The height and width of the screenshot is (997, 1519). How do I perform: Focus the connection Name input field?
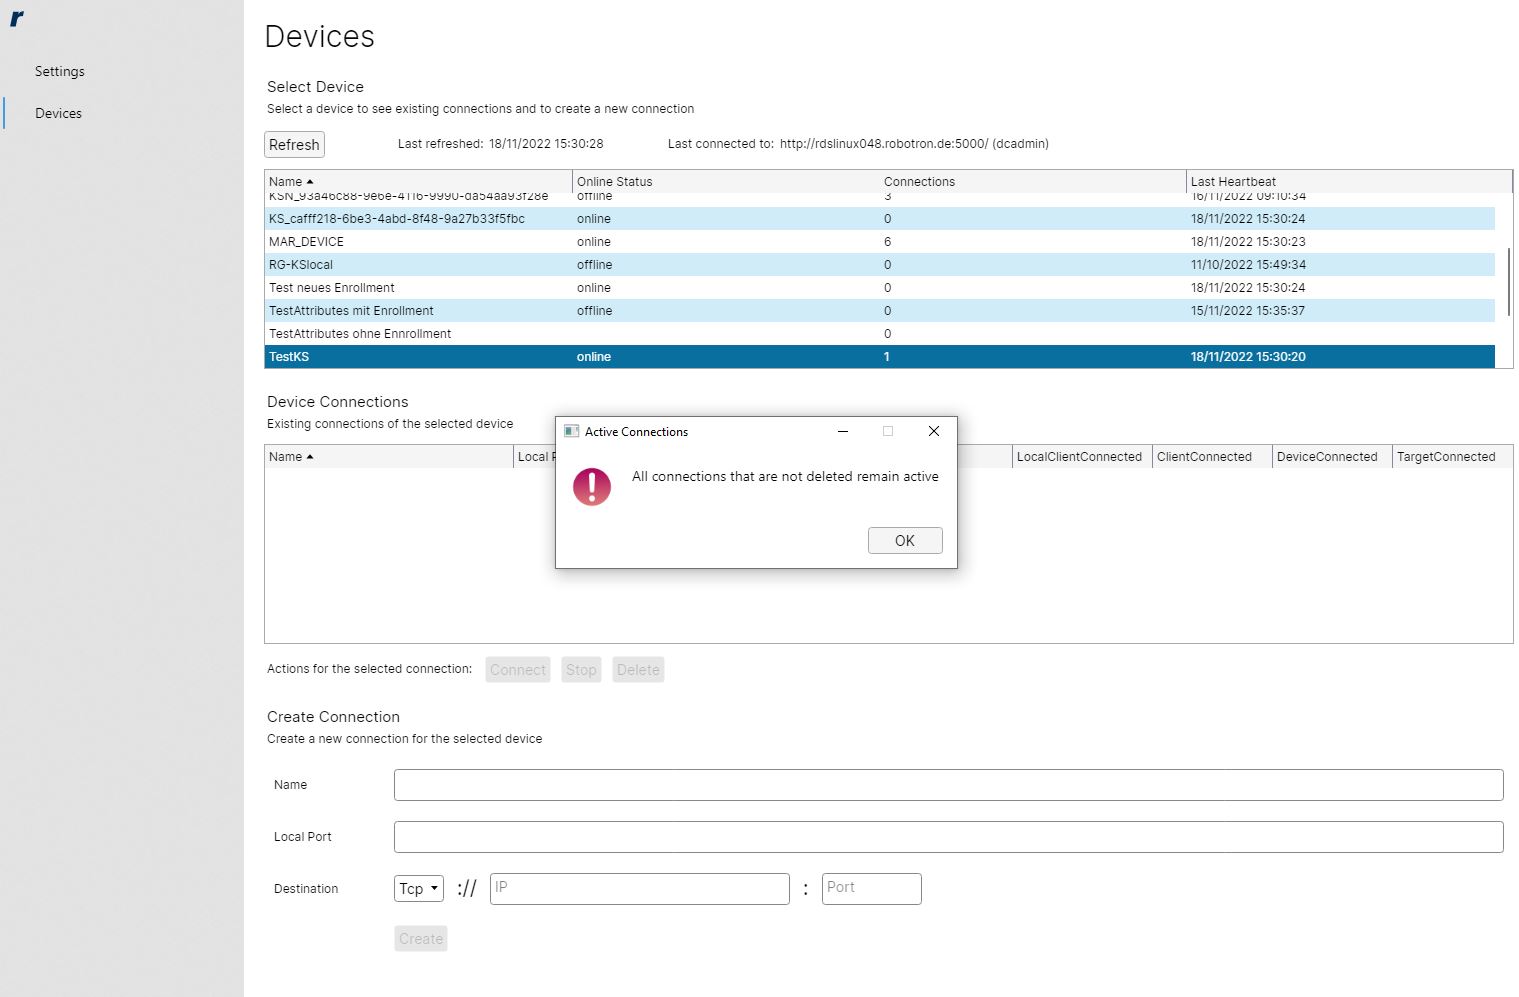(948, 785)
